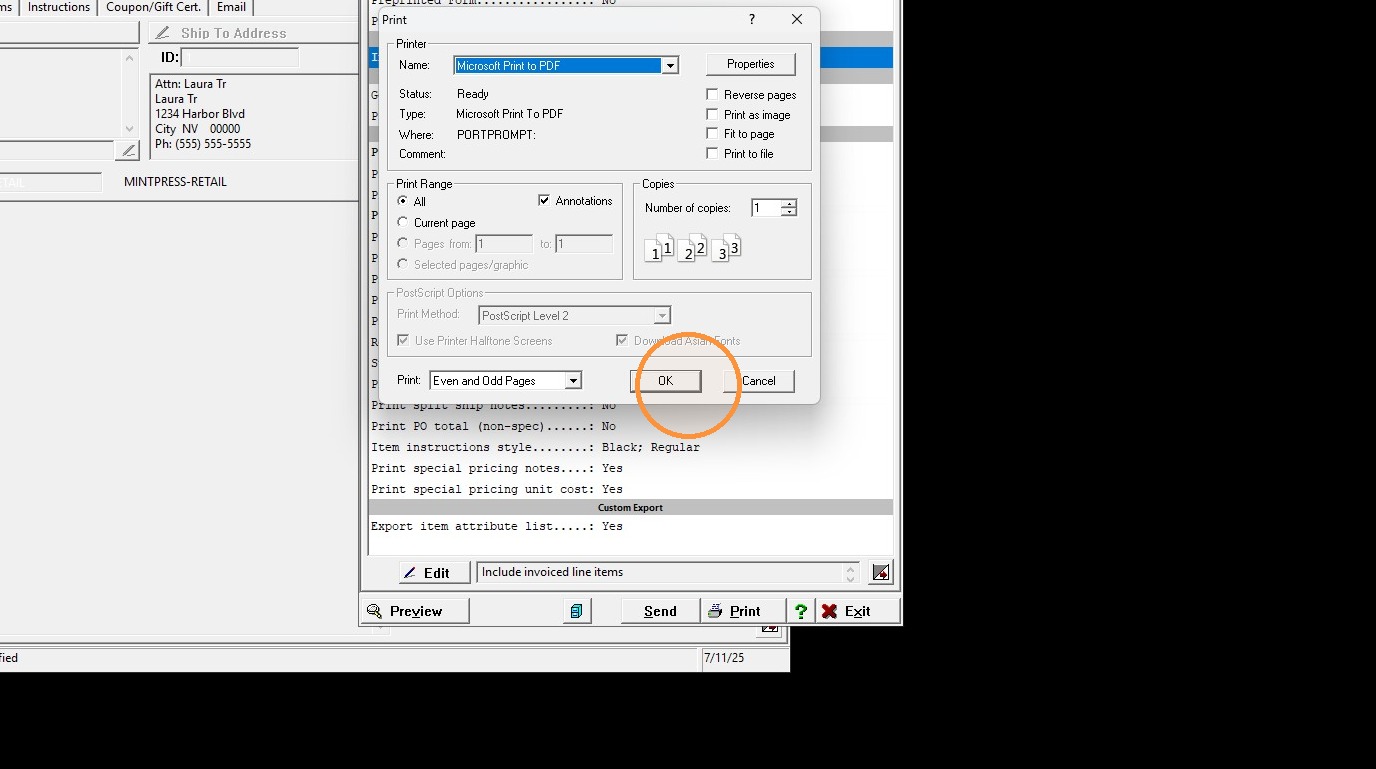The width and height of the screenshot is (1376, 769).
Task: Click the Ship To Address pencil icon
Action: (x=163, y=33)
